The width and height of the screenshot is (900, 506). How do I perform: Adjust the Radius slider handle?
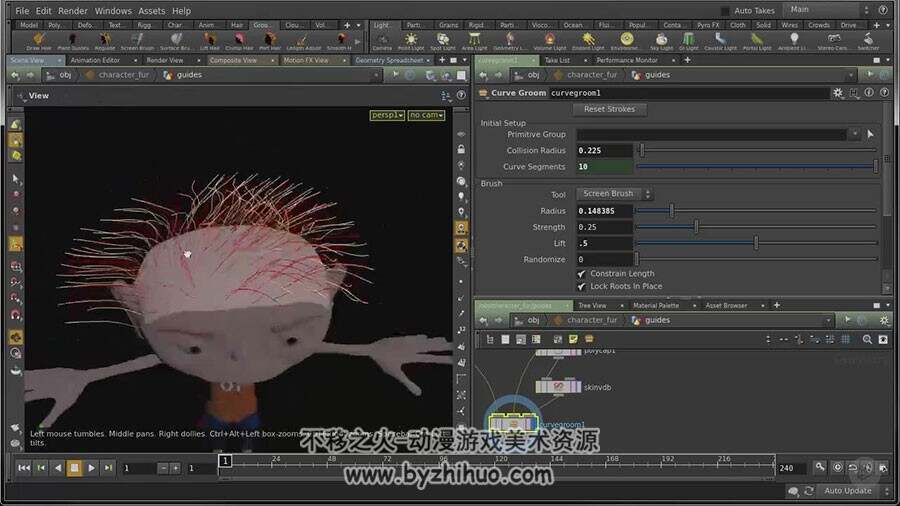pyautogui.click(x=672, y=211)
